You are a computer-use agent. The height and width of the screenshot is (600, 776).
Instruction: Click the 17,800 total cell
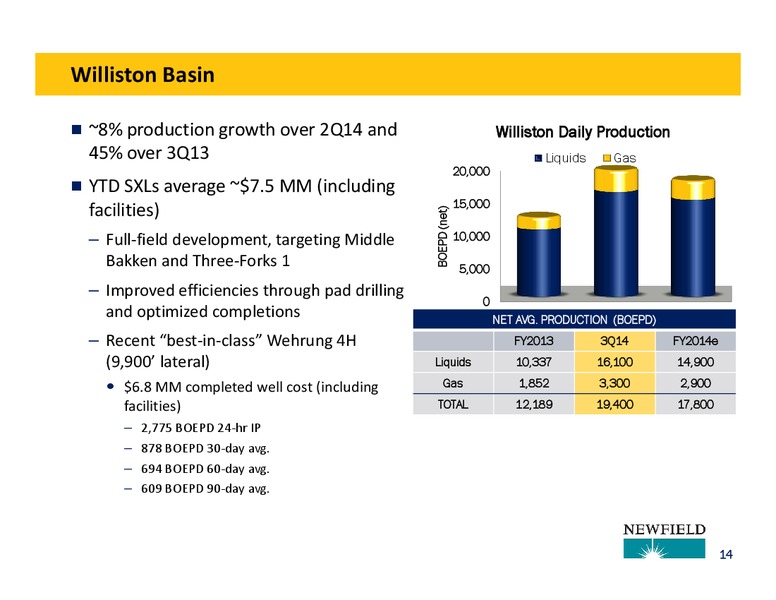point(695,404)
